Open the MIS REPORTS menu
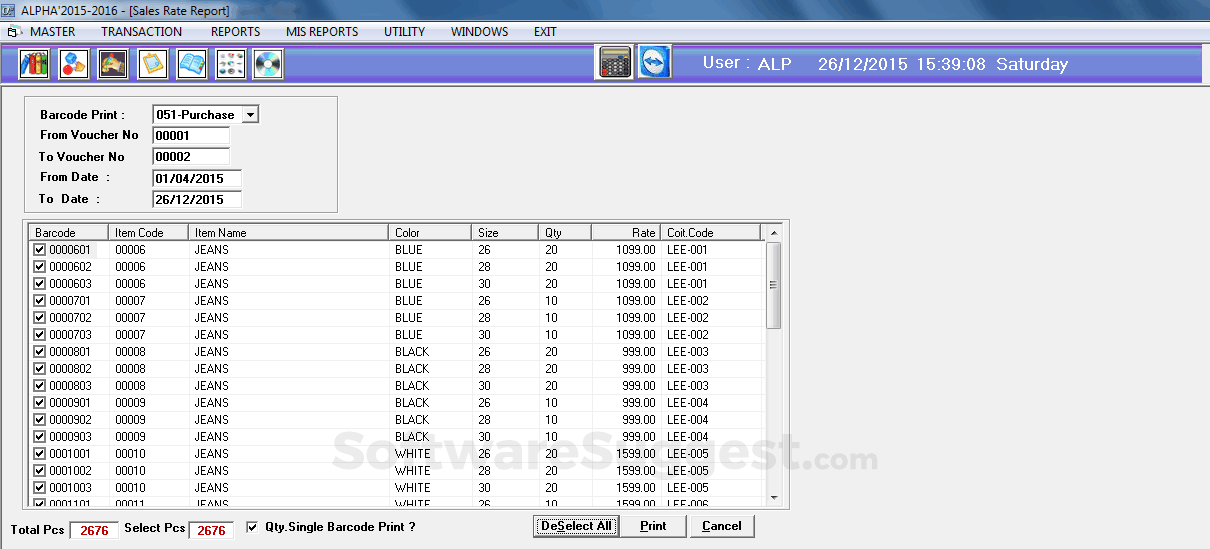 [x=322, y=32]
